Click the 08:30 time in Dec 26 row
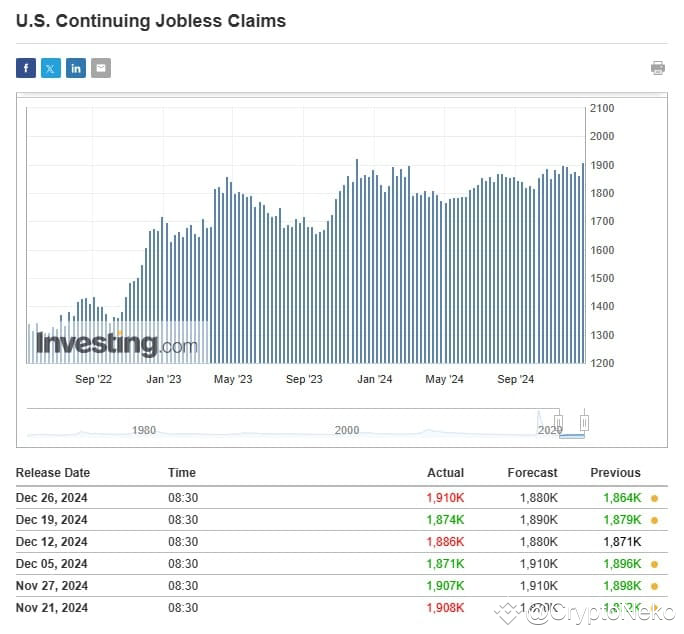 click(x=183, y=498)
